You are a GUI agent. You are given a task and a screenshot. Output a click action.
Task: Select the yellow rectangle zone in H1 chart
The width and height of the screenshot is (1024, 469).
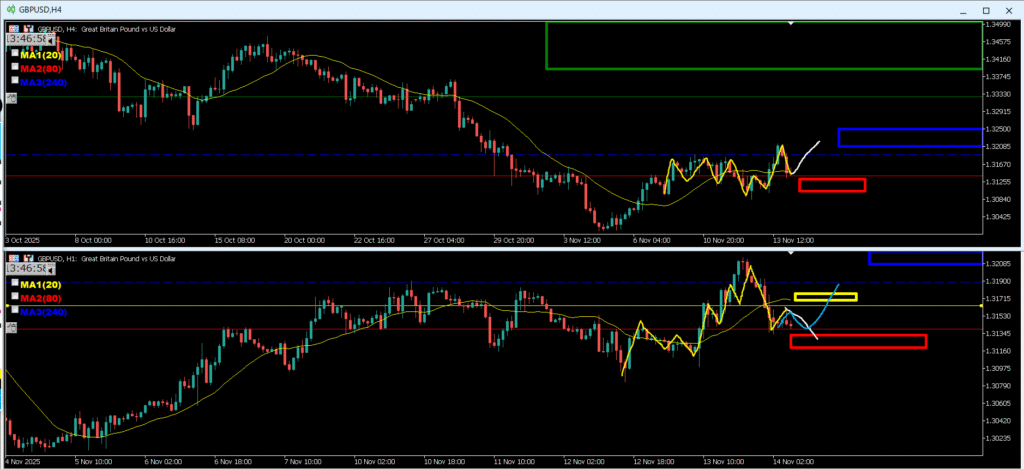(x=825, y=297)
